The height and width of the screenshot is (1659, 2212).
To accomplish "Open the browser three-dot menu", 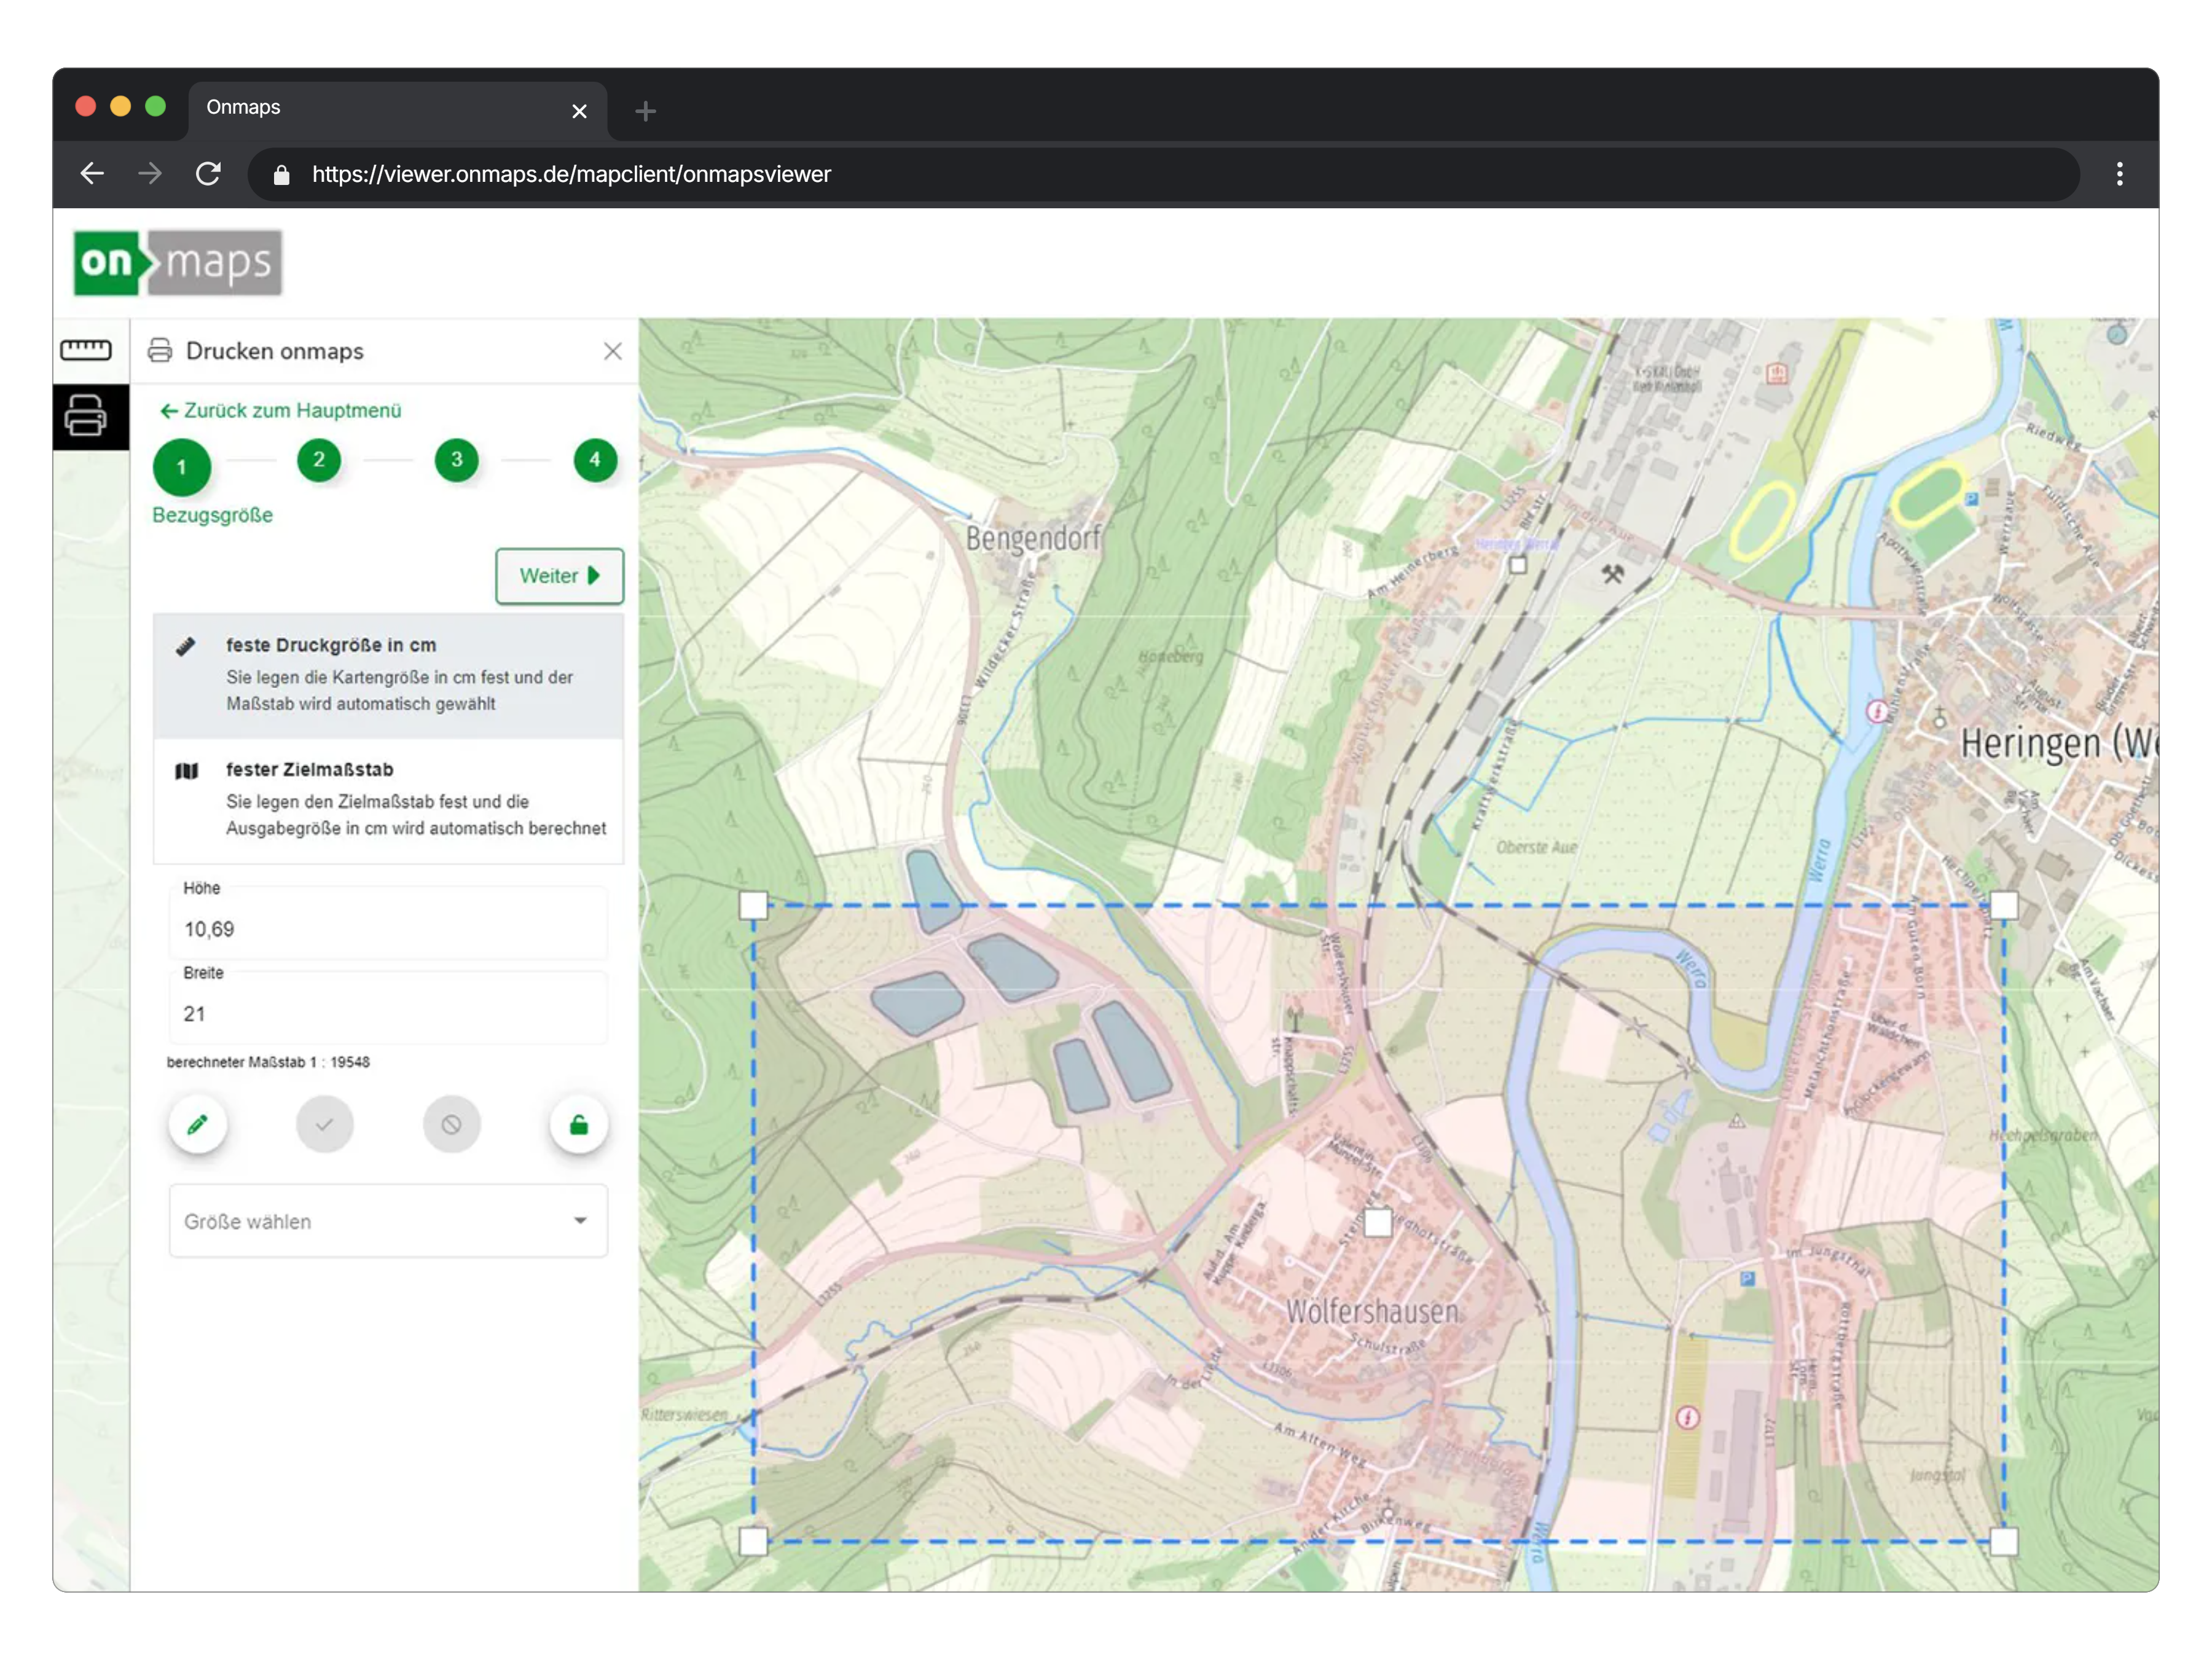I will [x=2119, y=174].
